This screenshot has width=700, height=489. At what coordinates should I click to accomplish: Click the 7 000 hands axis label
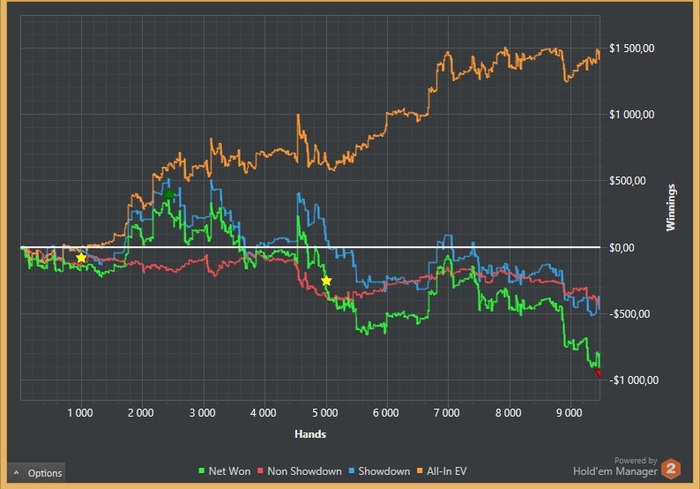coord(447,413)
